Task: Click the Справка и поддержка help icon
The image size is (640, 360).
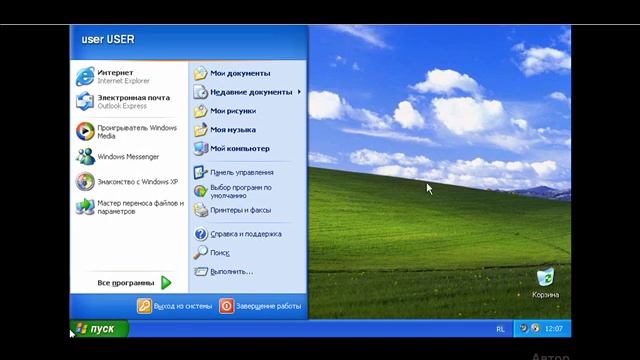Action: (200, 234)
